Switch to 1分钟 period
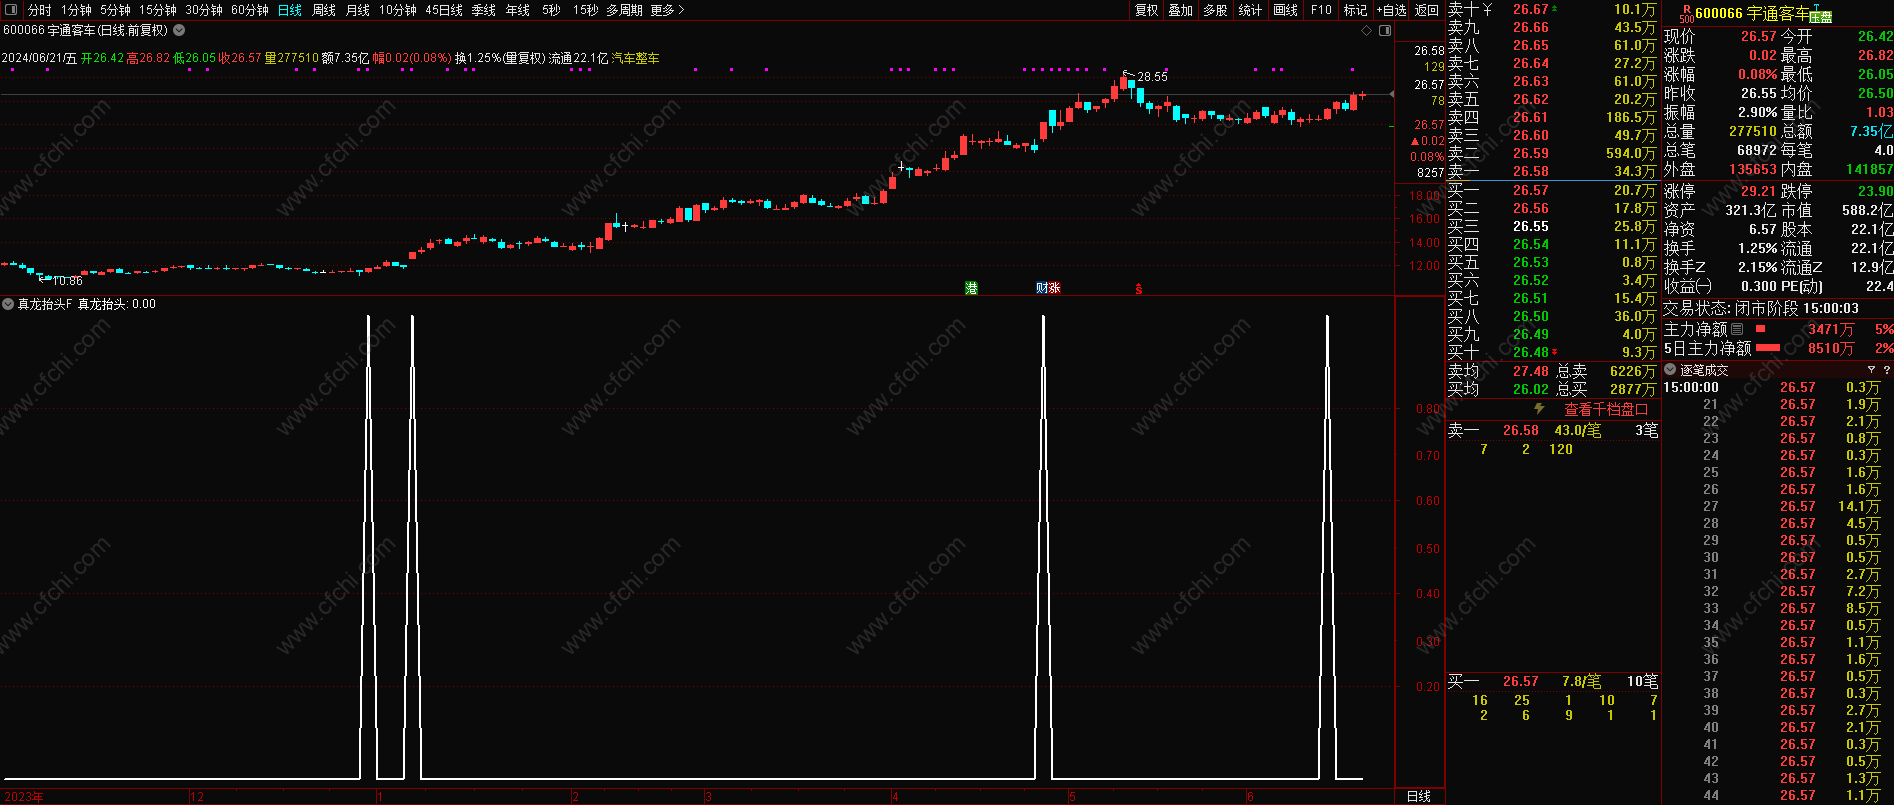Viewport: 1894px width, 805px height. point(76,10)
